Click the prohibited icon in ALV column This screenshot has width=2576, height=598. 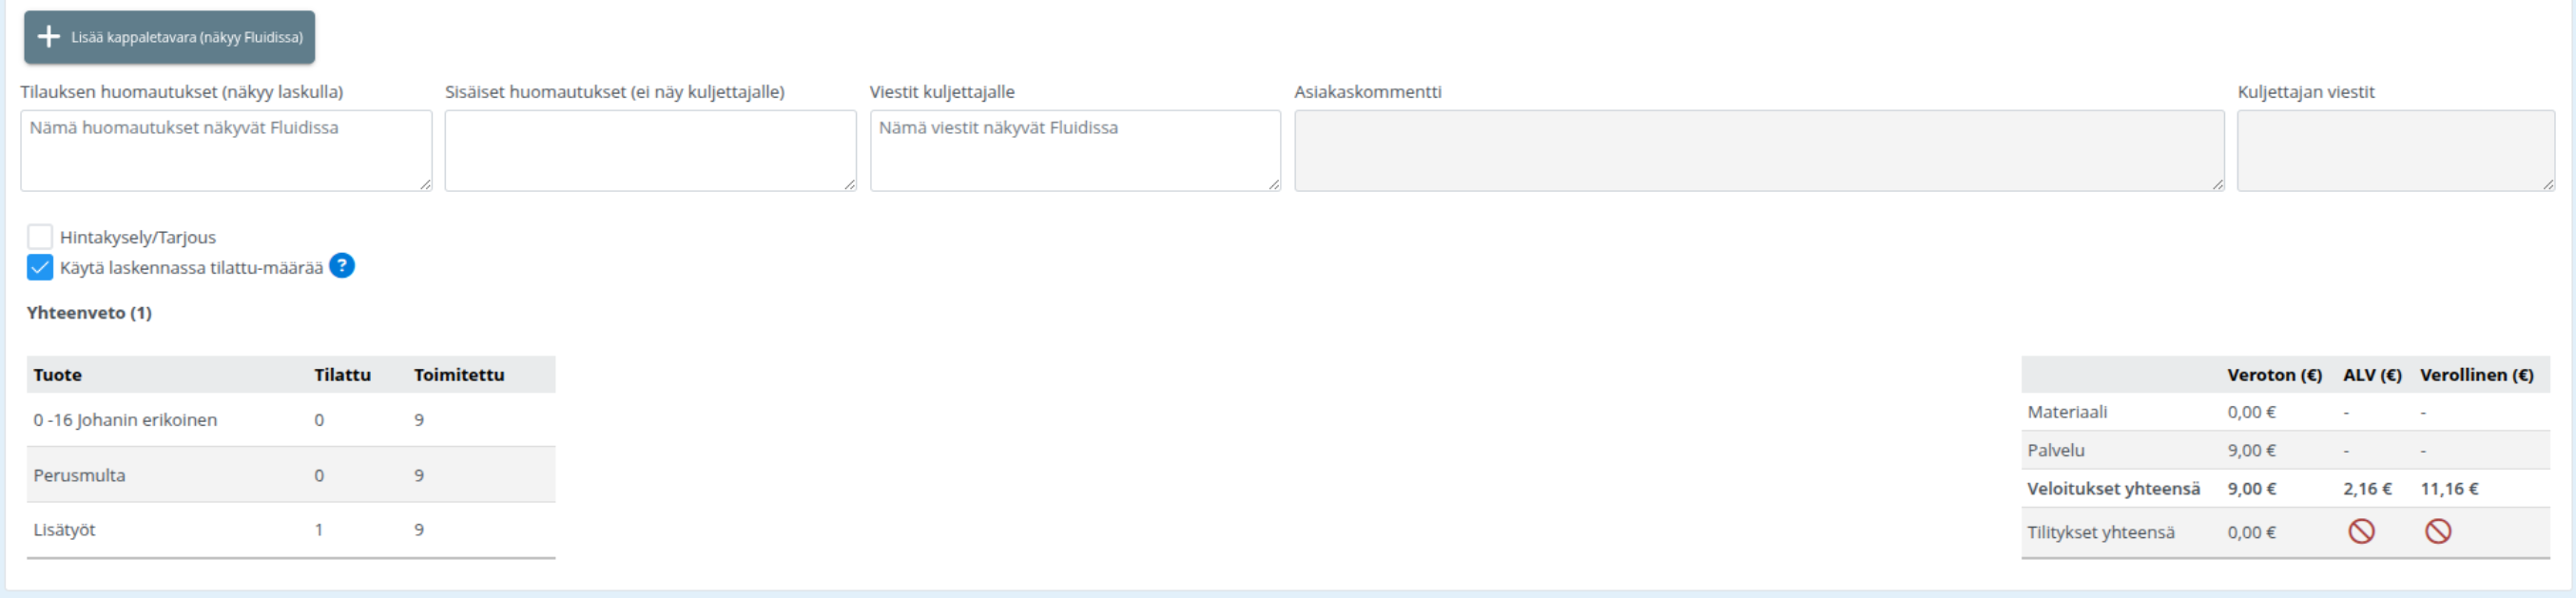click(2361, 531)
